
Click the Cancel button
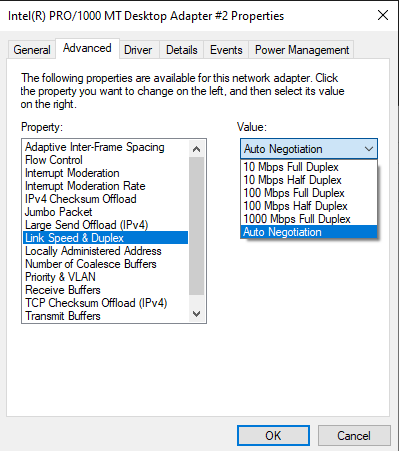(354, 435)
